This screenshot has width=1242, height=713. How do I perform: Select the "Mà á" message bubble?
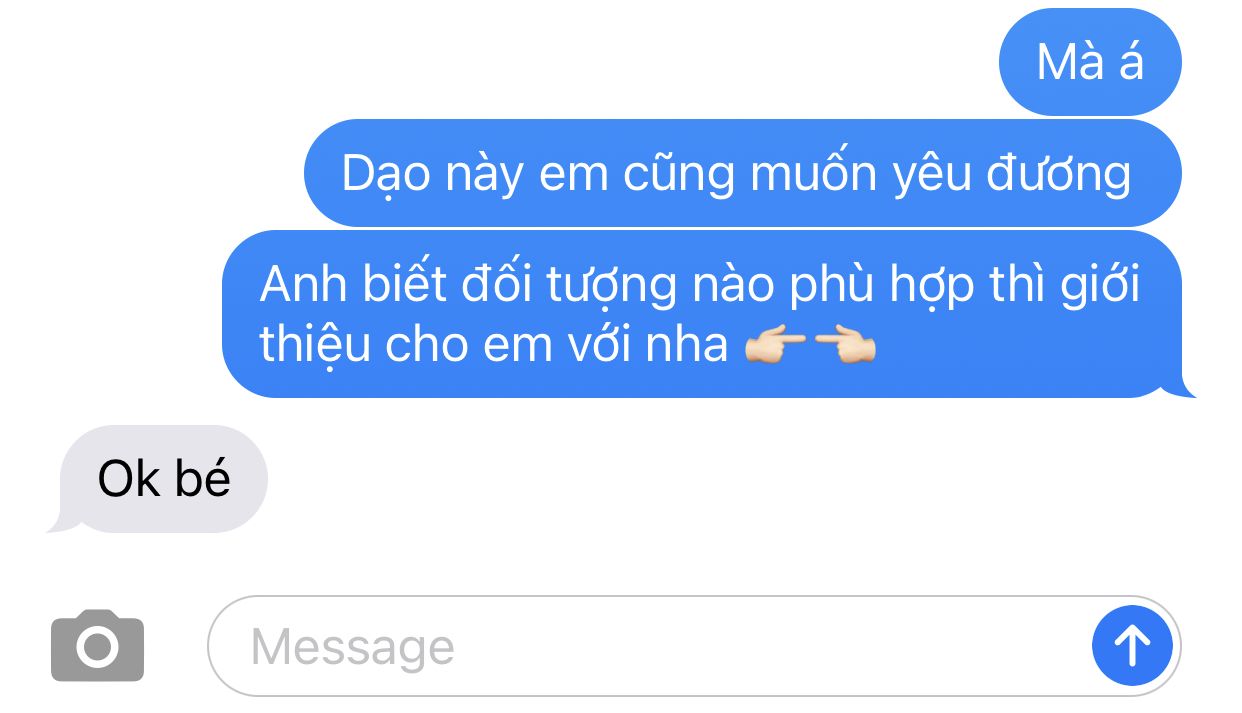tap(1090, 62)
